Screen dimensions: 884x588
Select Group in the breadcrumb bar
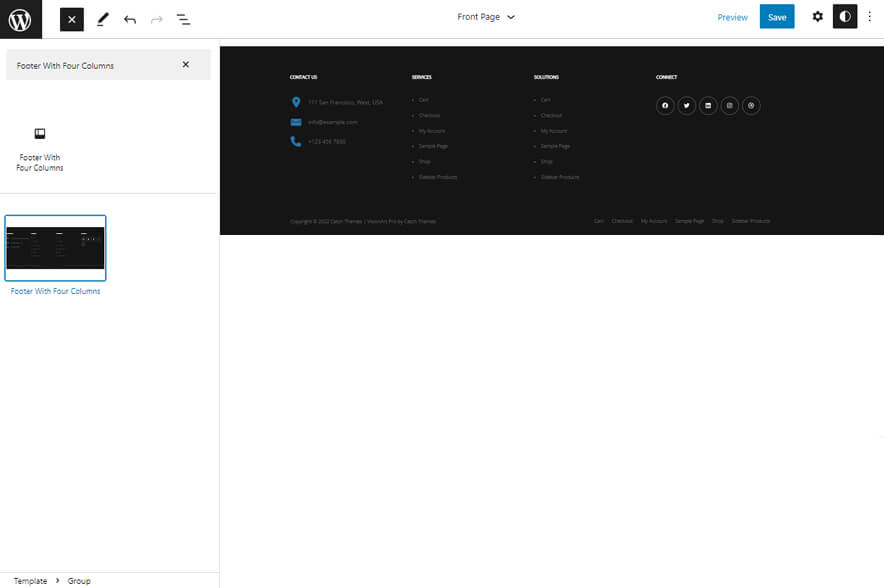coord(79,580)
